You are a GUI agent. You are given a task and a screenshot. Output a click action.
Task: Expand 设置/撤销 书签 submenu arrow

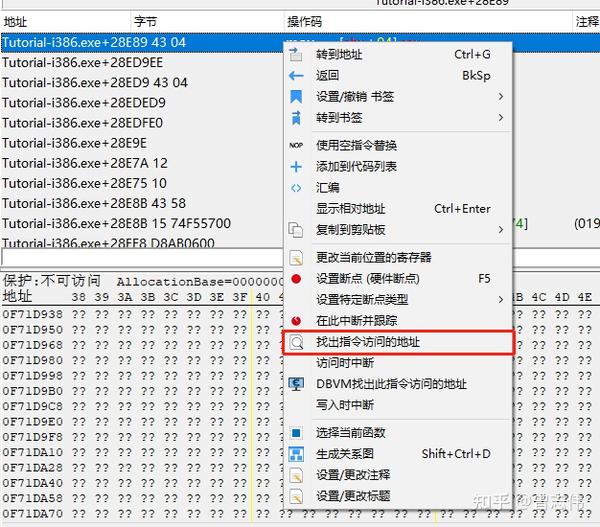(501, 97)
